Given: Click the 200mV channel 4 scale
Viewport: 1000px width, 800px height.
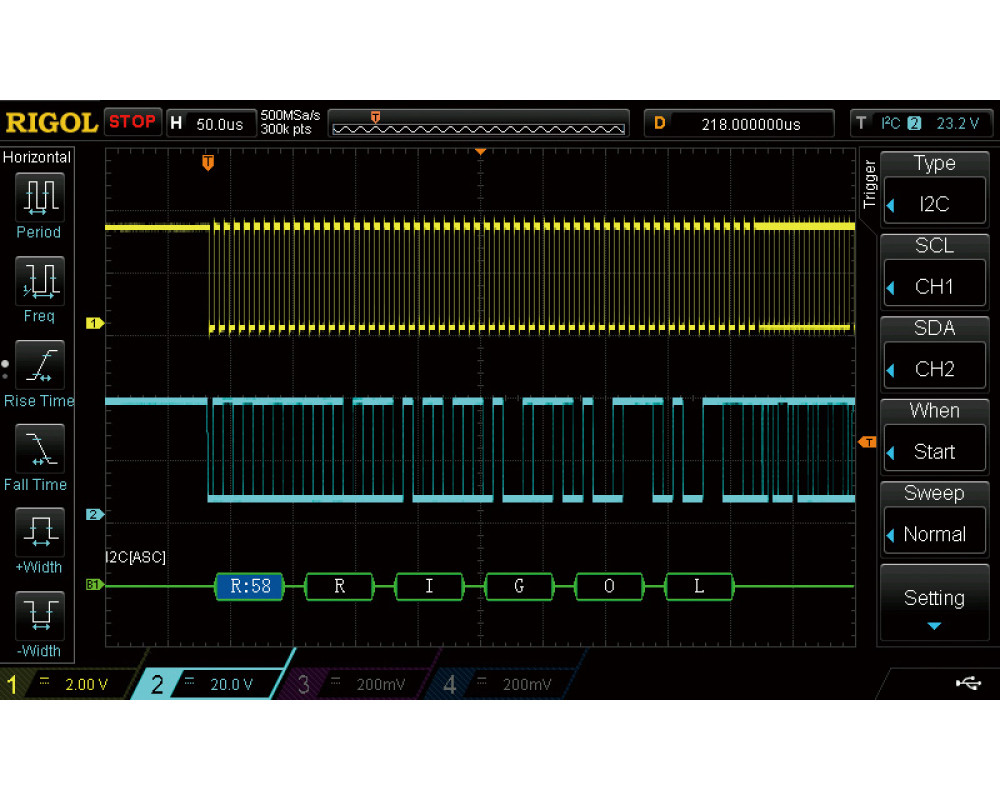Looking at the screenshot, I should point(527,685).
